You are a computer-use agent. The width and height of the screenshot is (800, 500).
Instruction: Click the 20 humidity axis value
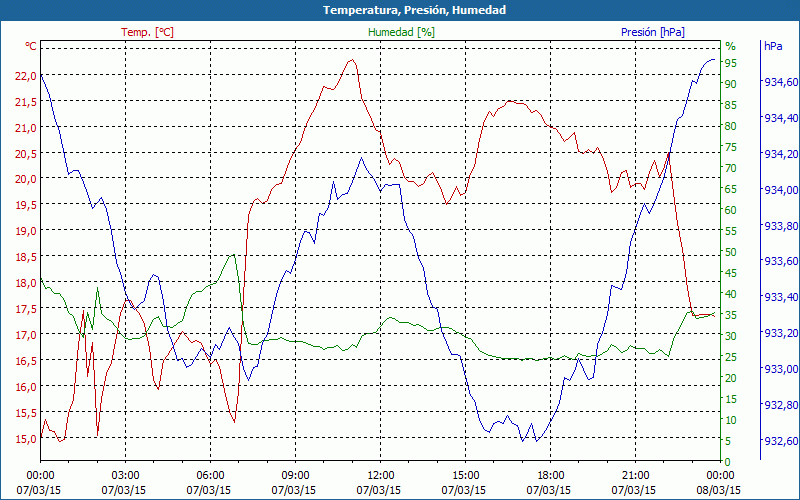(731, 378)
